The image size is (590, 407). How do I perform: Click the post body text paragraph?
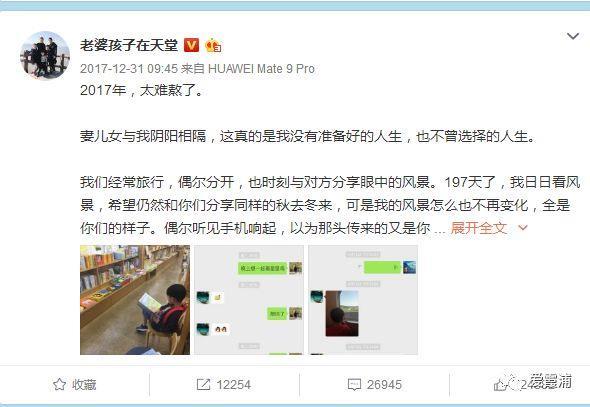[331, 159]
